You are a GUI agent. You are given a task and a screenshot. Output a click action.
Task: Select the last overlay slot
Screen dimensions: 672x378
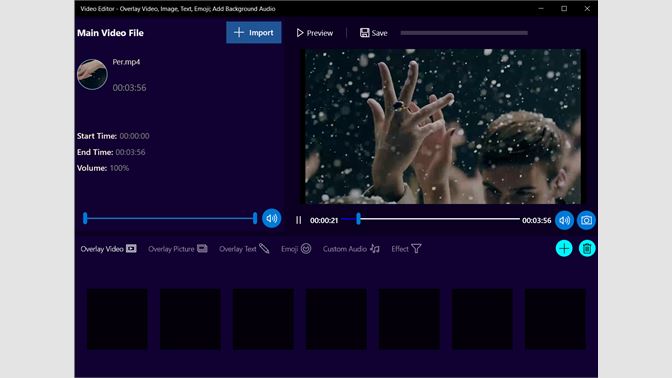point(555,319)
